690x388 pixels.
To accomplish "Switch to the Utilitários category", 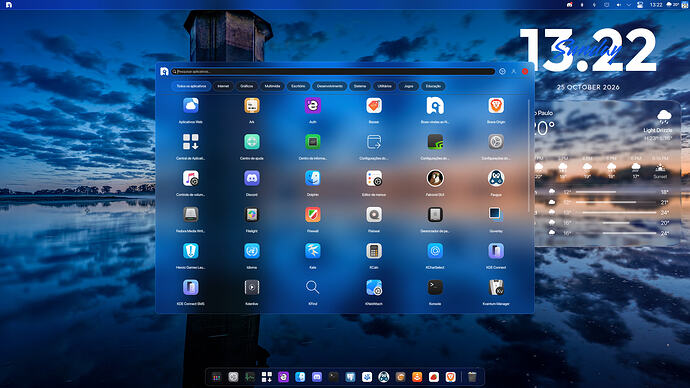I will (384, 86).
